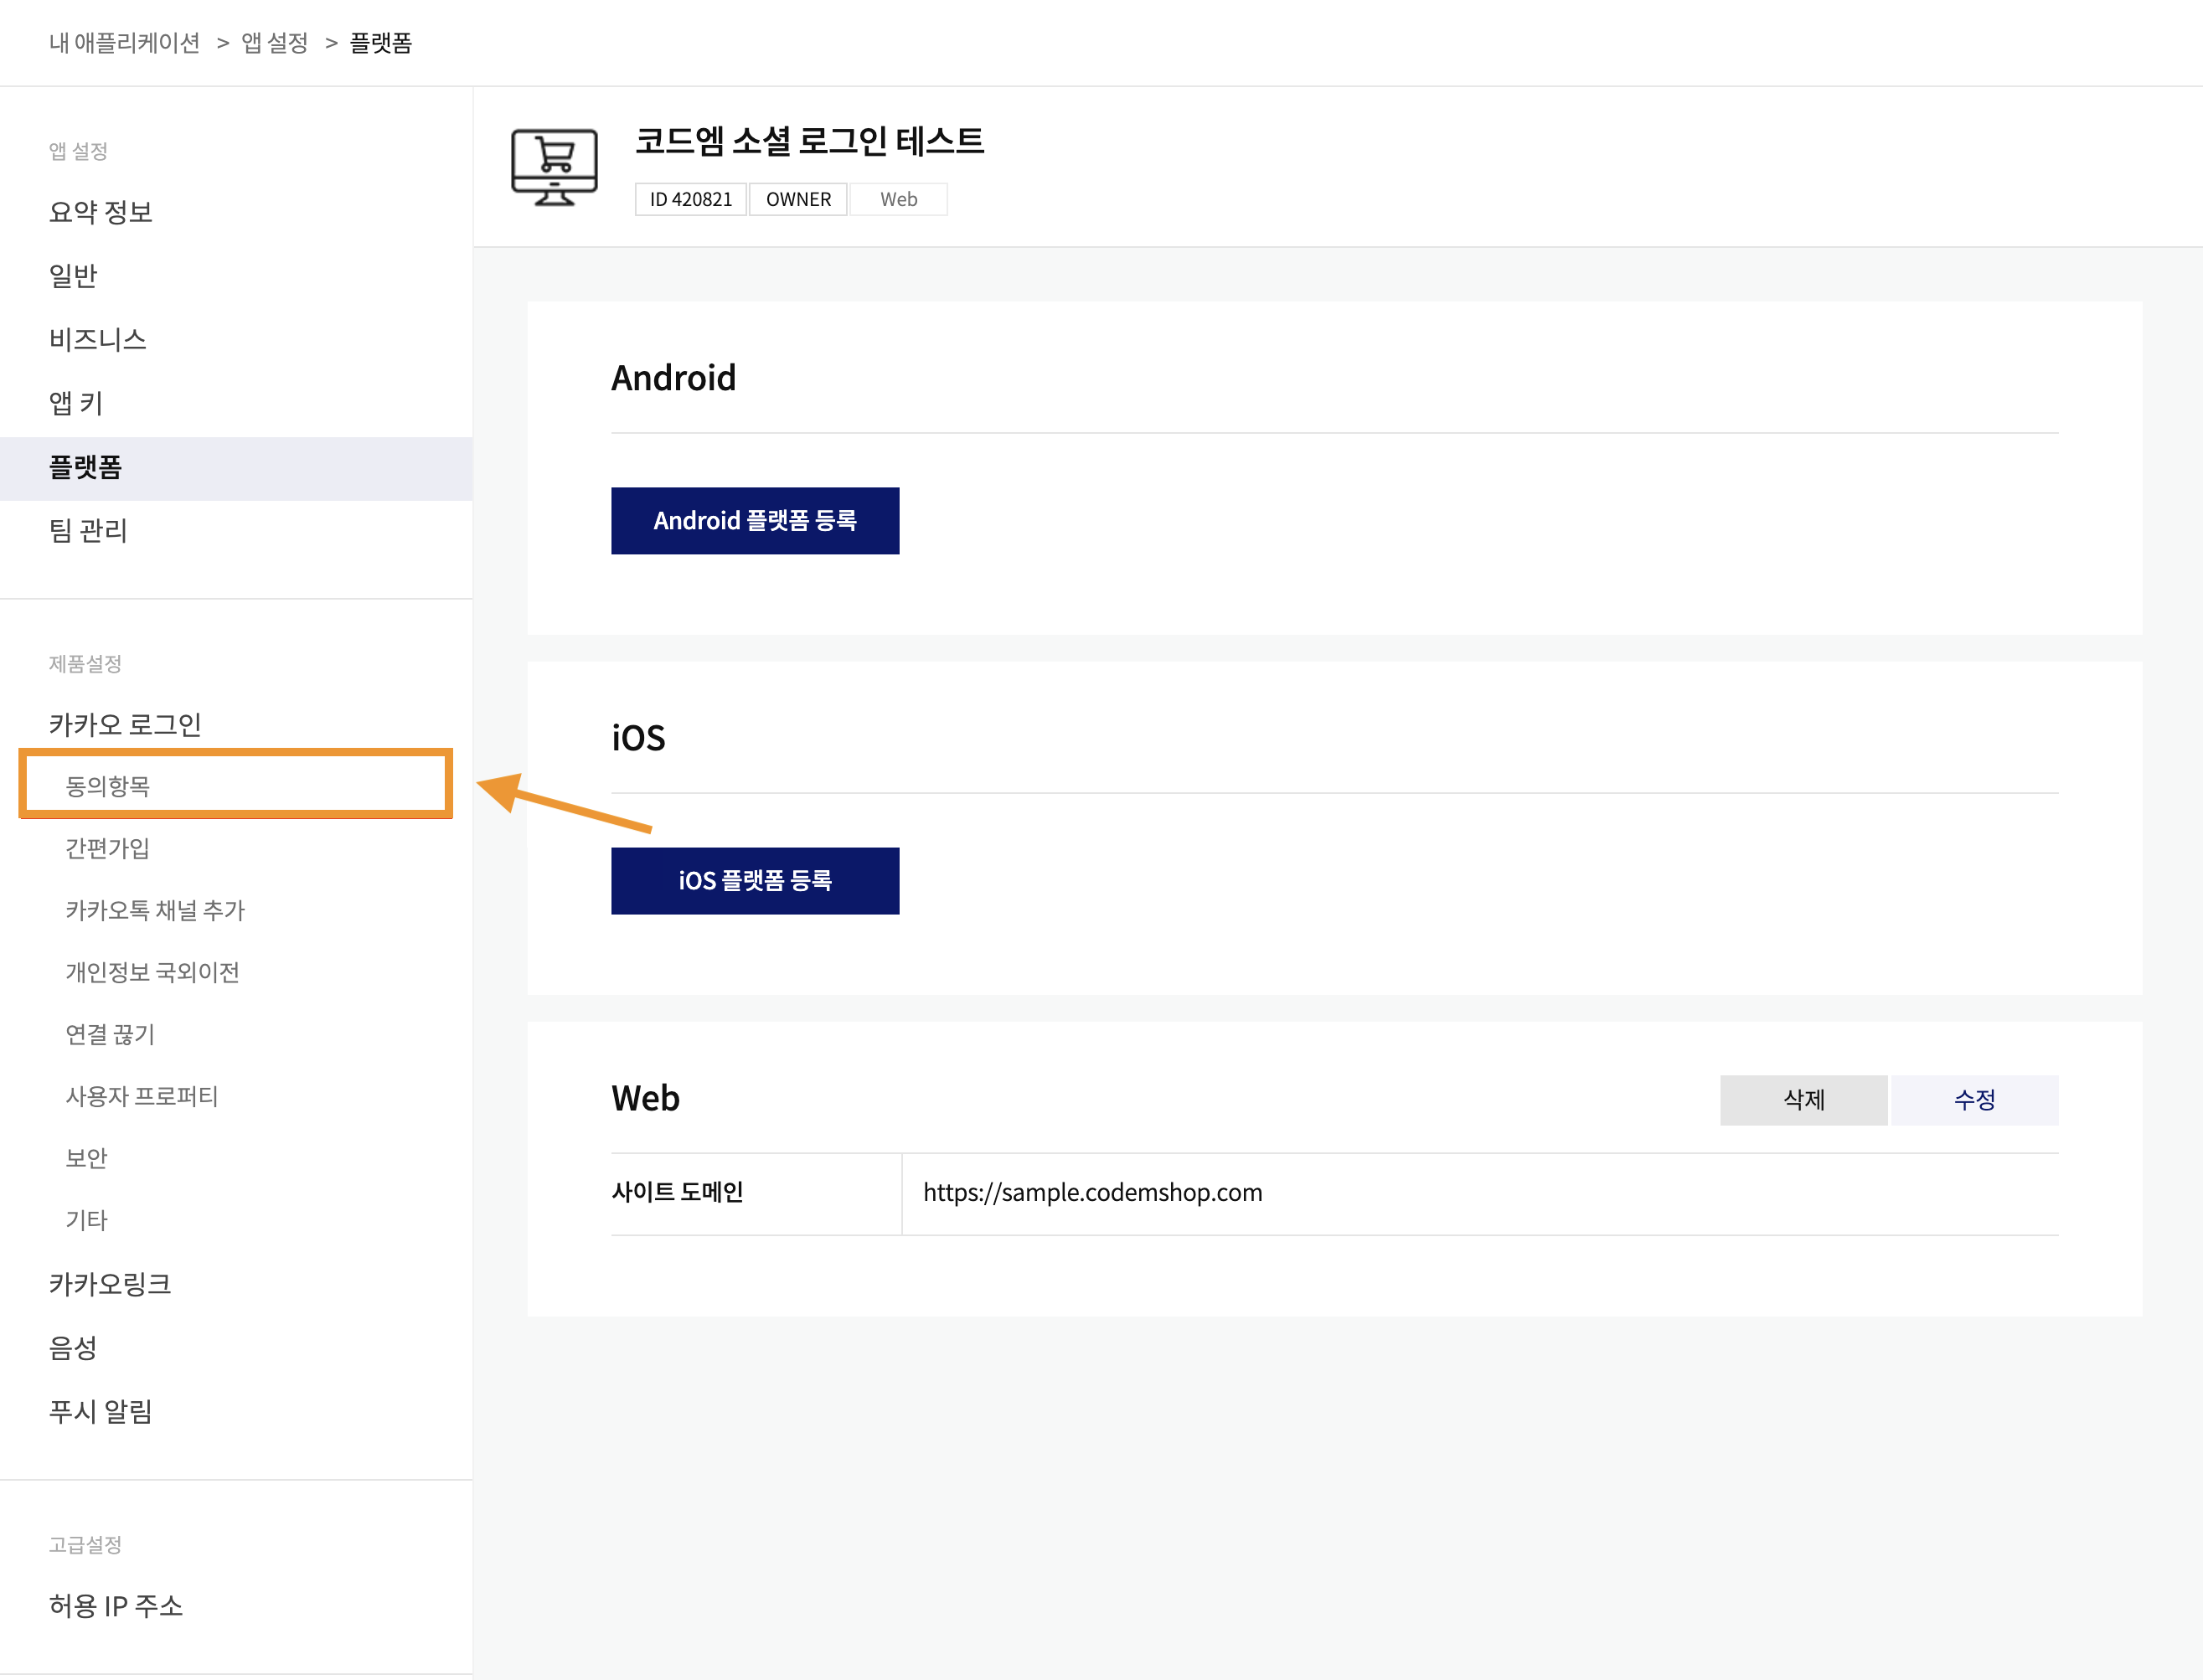Click iOS 플랫폼 등록 button

tap(755, 881)
